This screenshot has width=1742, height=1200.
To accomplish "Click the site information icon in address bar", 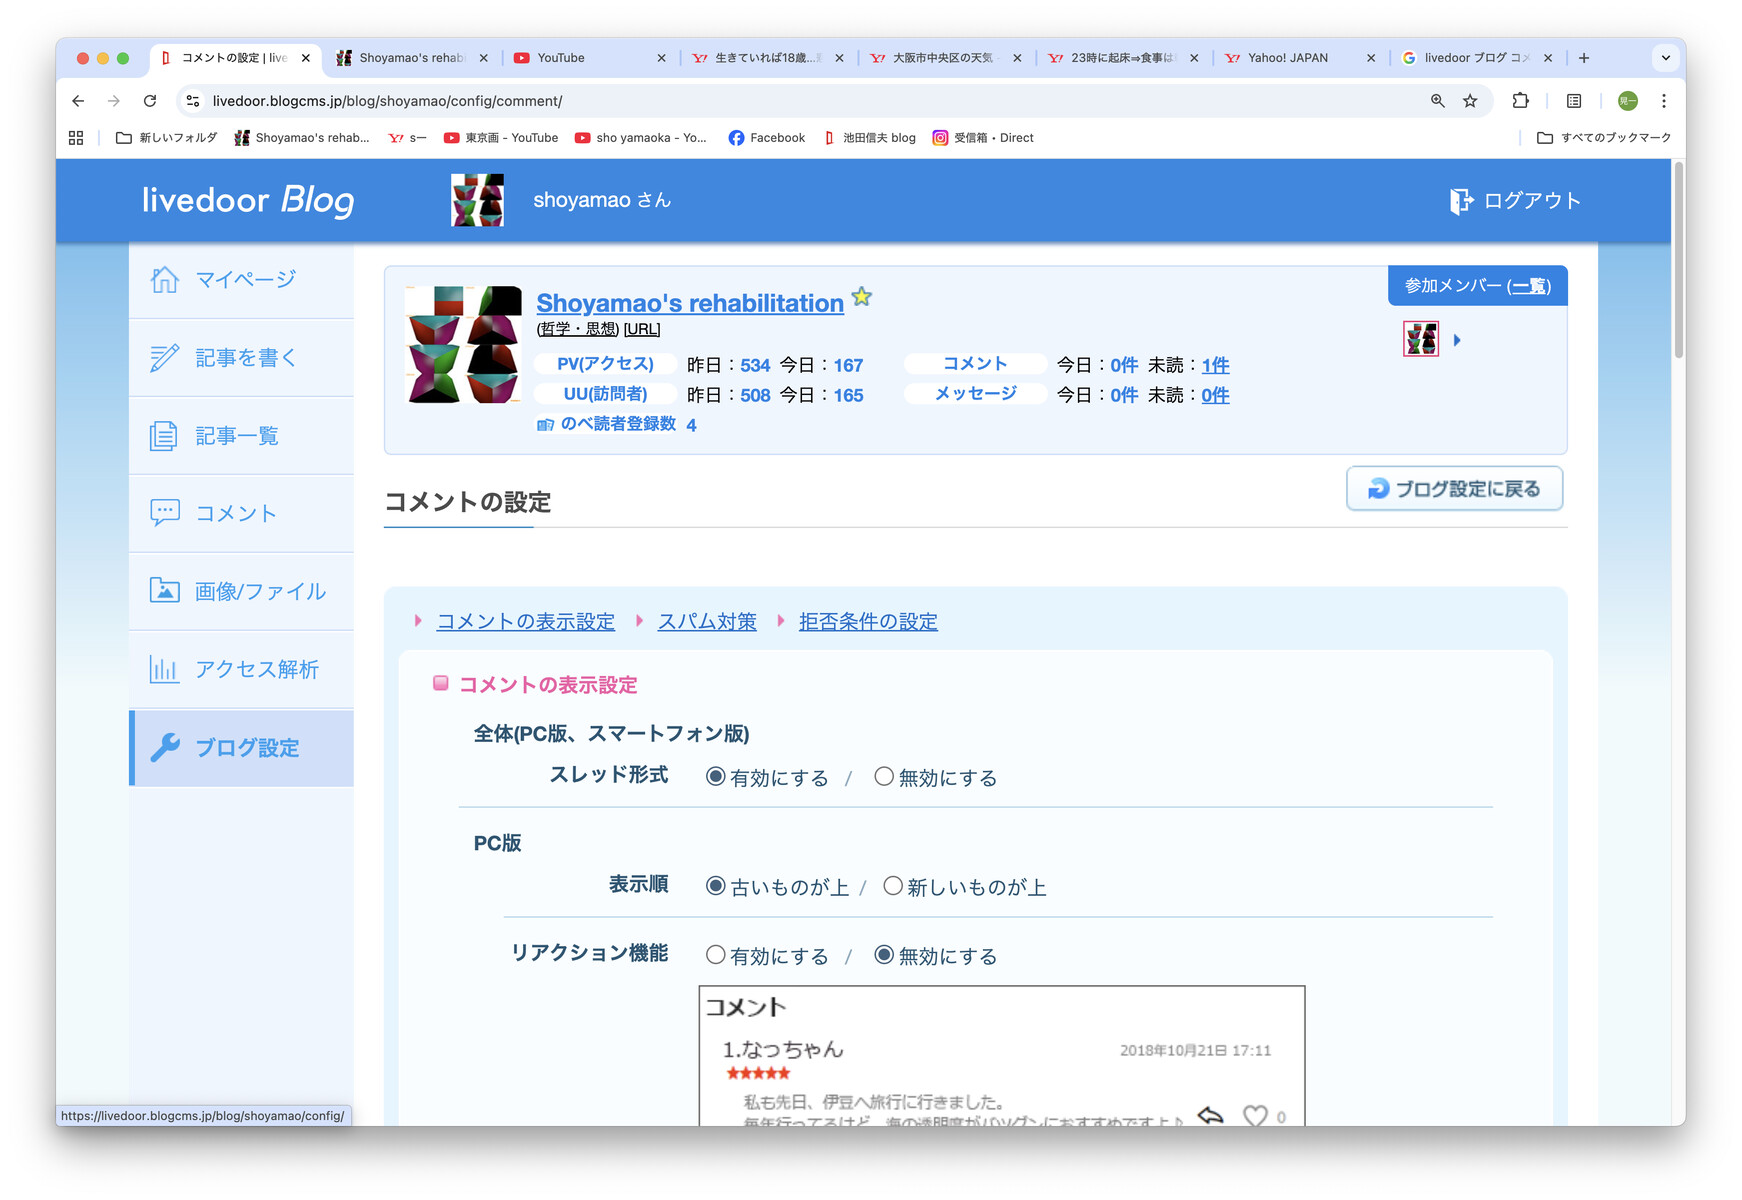I will (x=193, y=101).
